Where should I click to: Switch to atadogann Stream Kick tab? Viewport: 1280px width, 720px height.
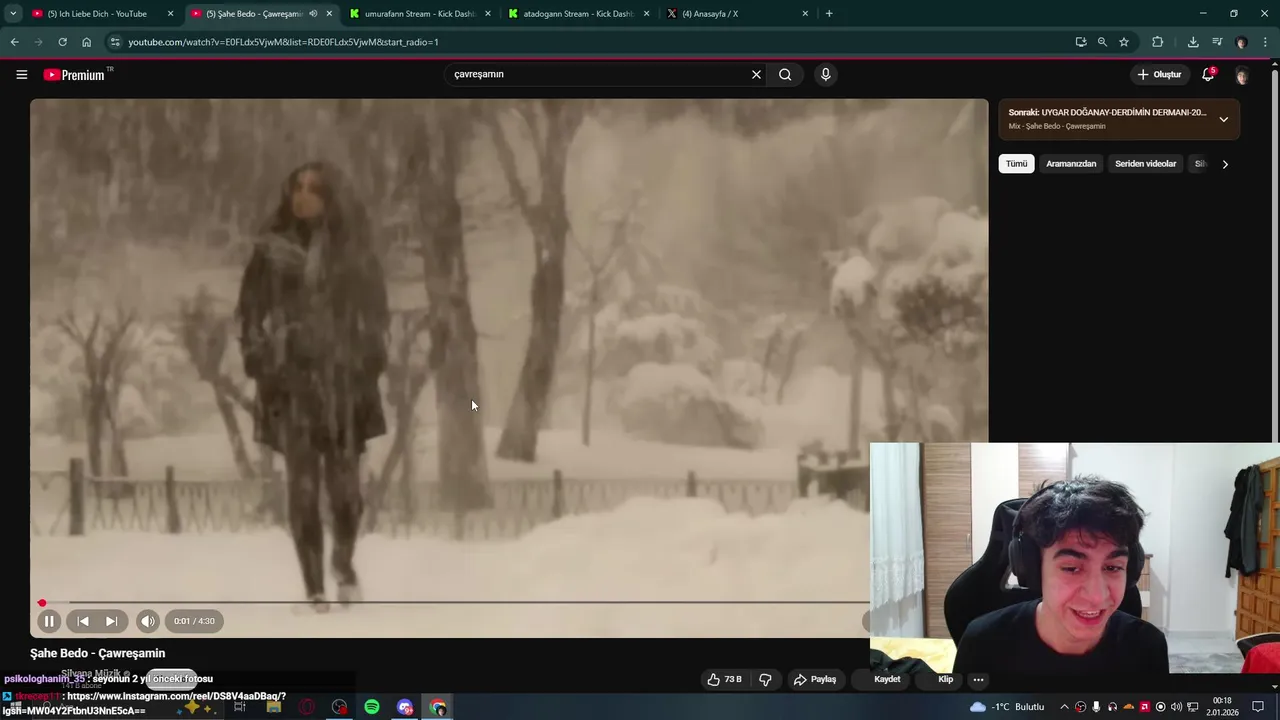click(578, 14)
